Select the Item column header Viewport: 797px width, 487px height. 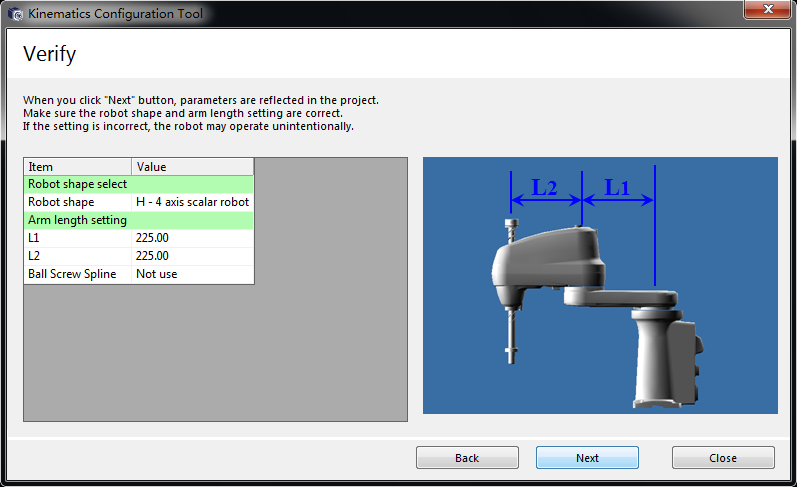(x=78, y=167)
